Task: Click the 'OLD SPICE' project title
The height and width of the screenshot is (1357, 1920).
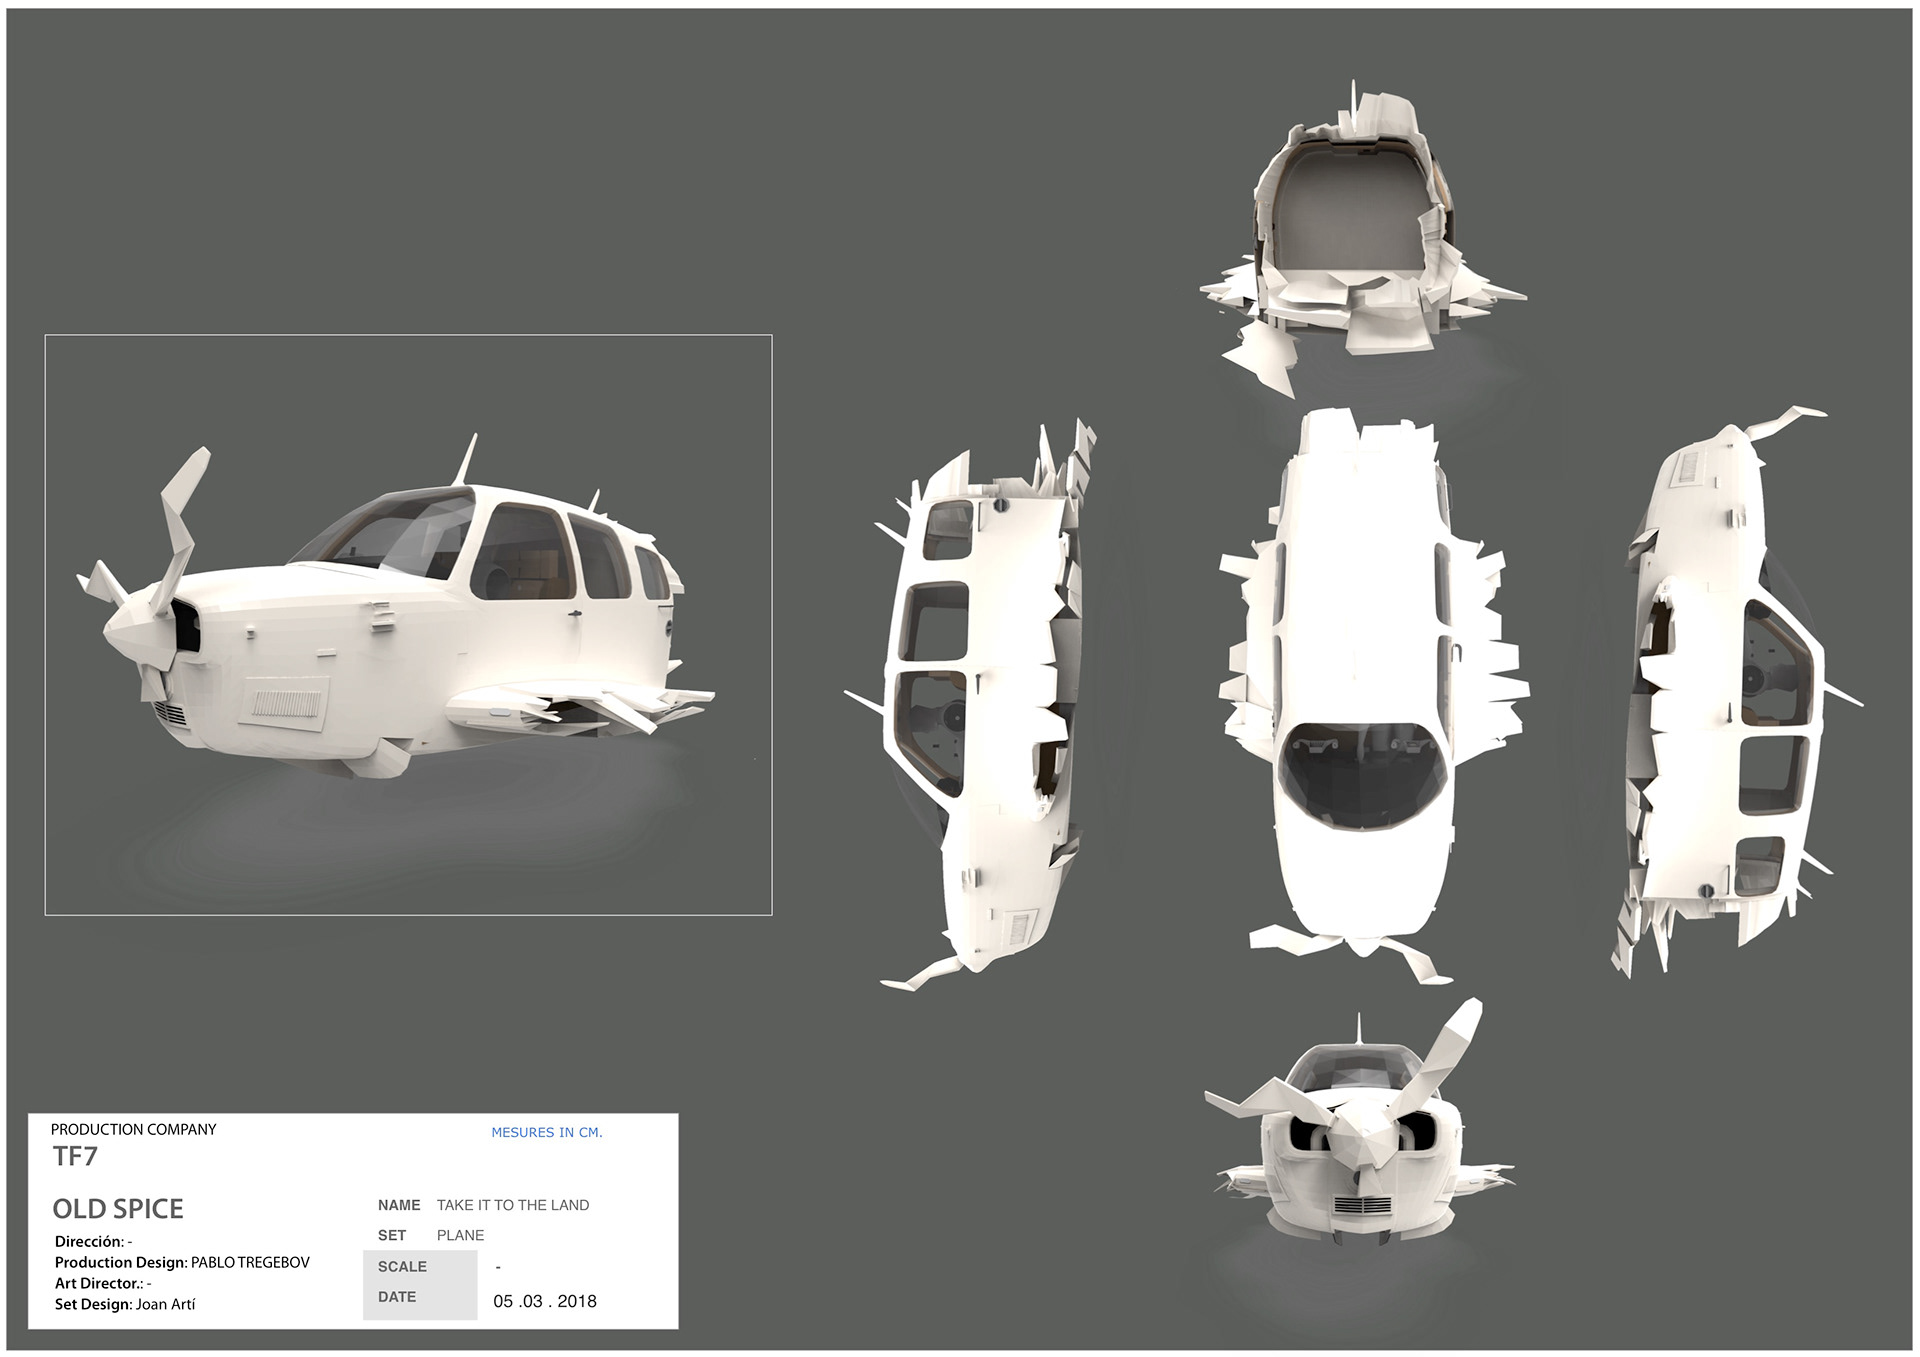Action: [118, 1209]
